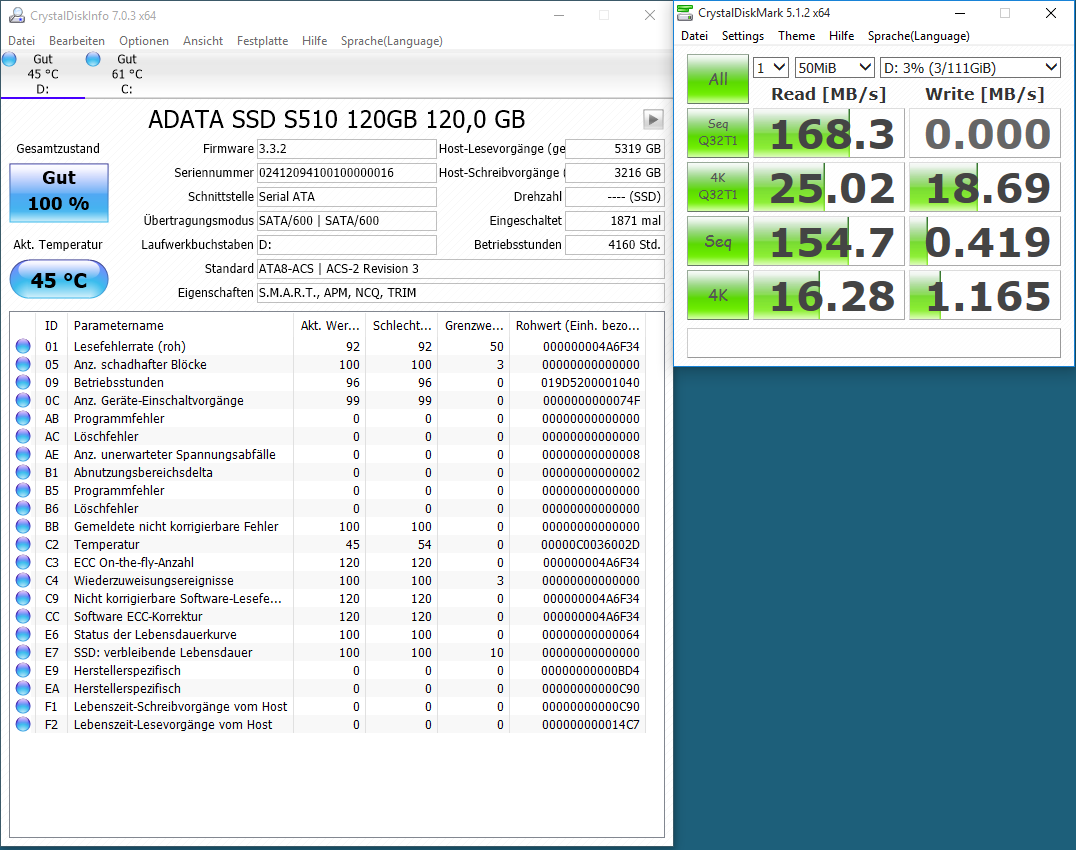Click status orb for Anz. schadhafter Blöcke
This screenshot has width=1076, height=850.
[23, 364]
